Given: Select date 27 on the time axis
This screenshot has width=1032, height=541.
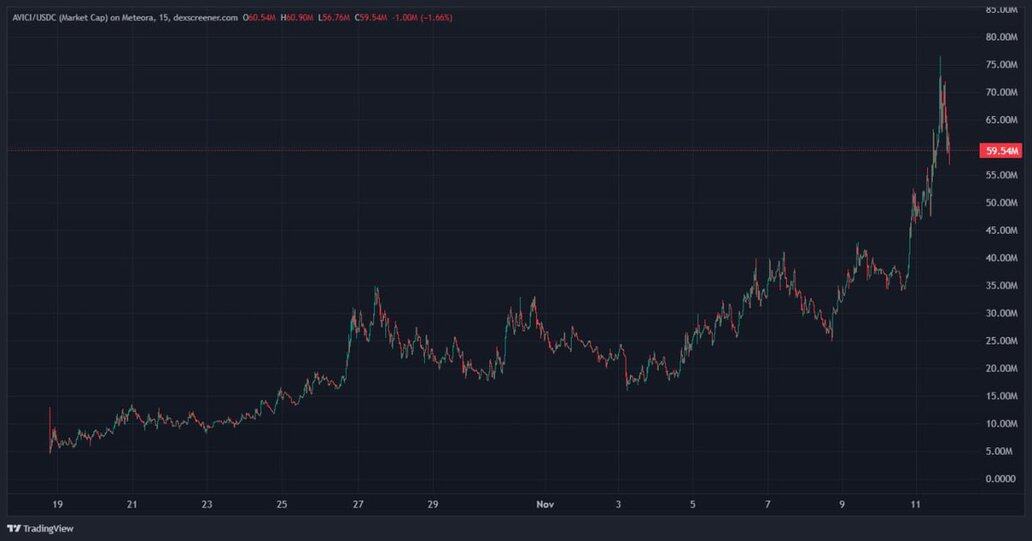Looking at the screenshot, I should coord(357,505).
